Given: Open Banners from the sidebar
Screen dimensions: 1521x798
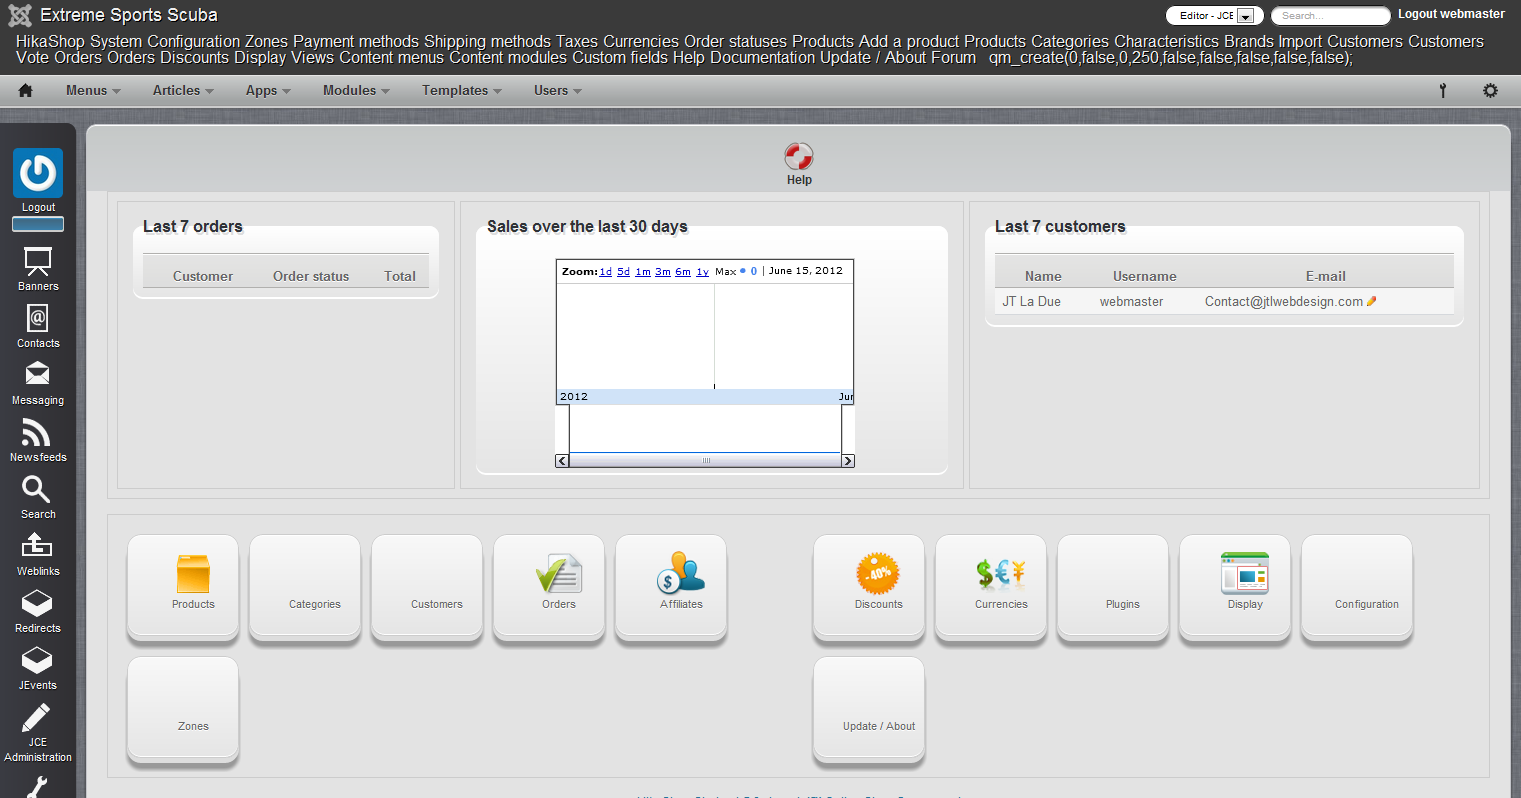Looking at the screenshot, I should [x=38, y=268].
